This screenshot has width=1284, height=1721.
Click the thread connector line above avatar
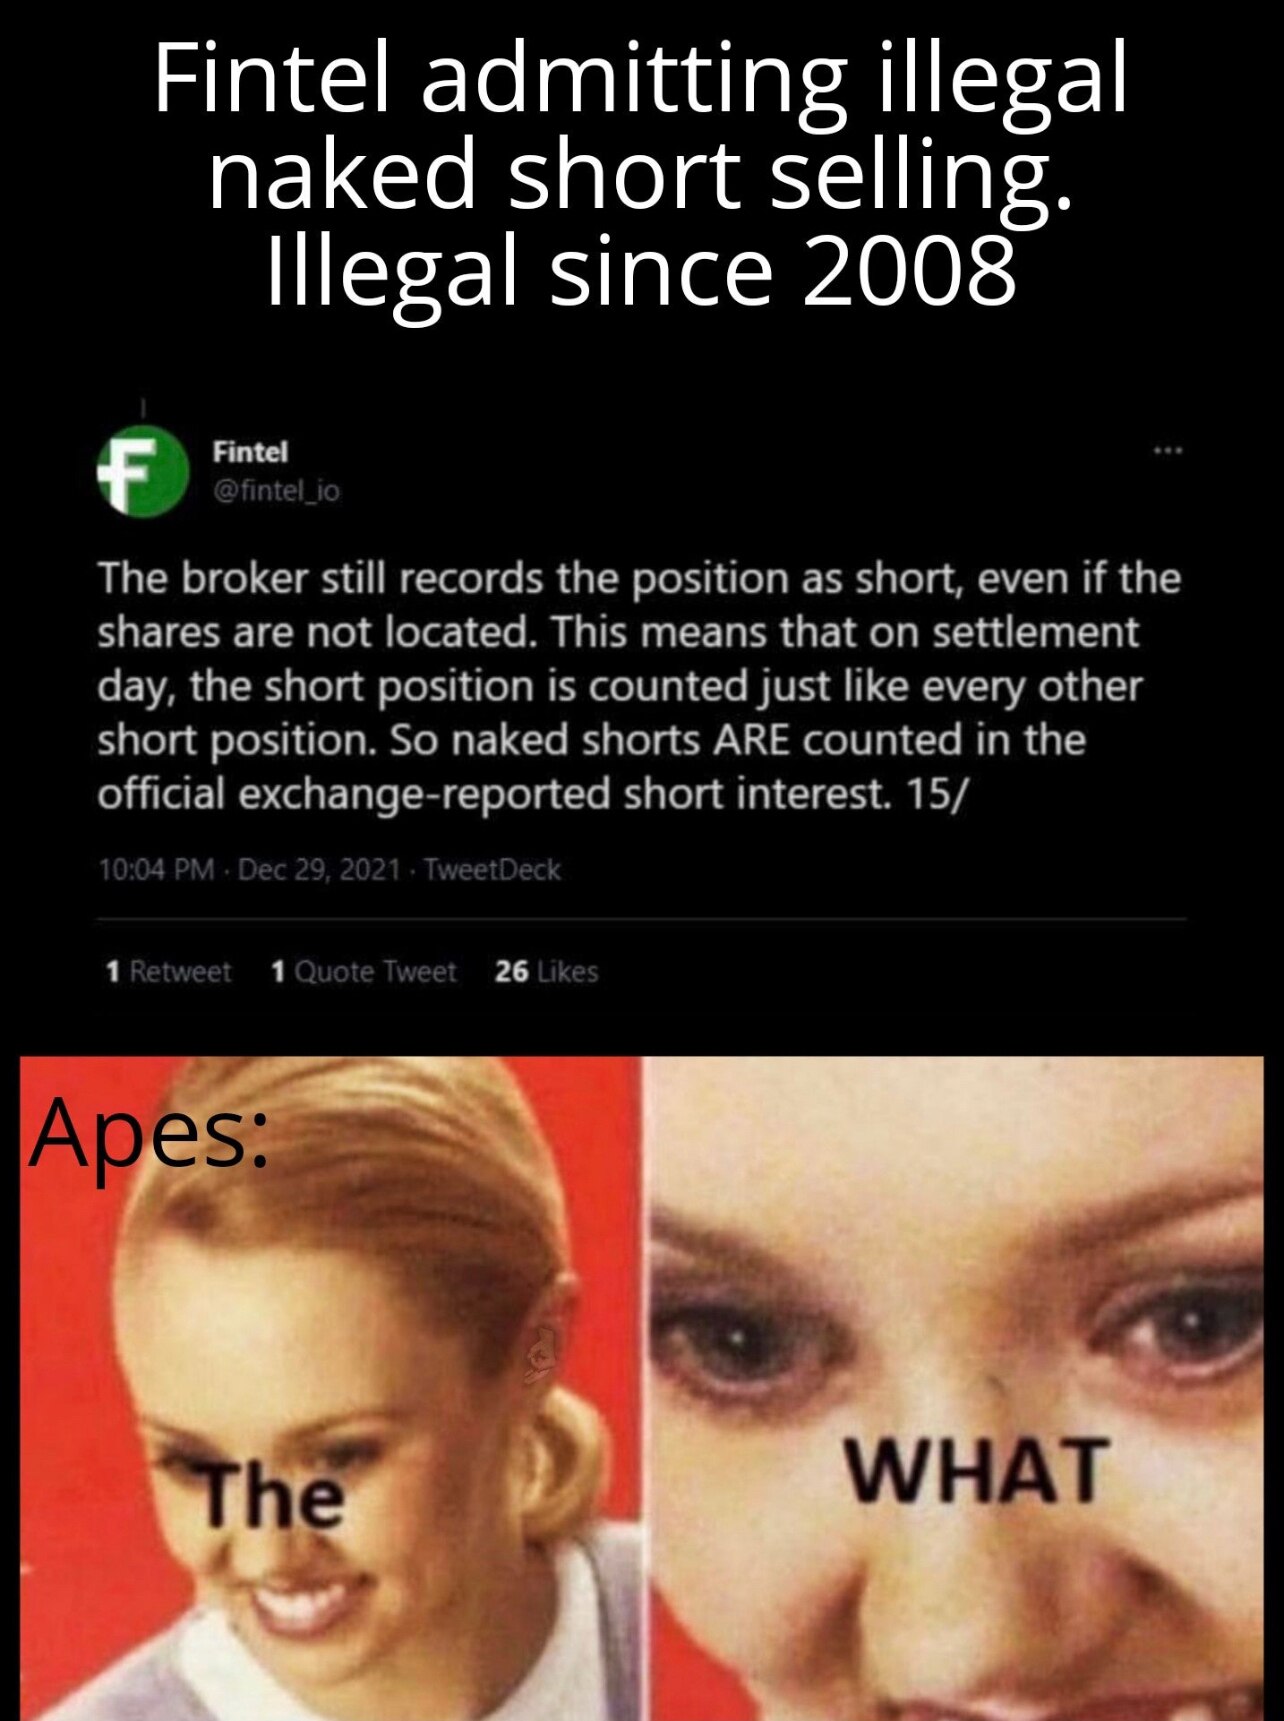[x=143, y=408]
